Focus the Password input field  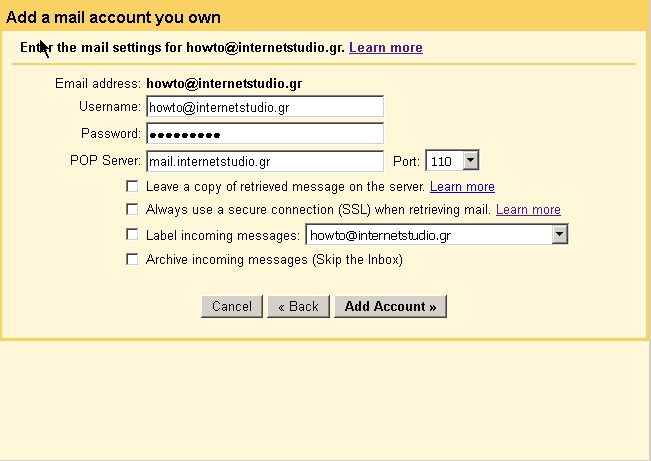click(x=264, y=134)
